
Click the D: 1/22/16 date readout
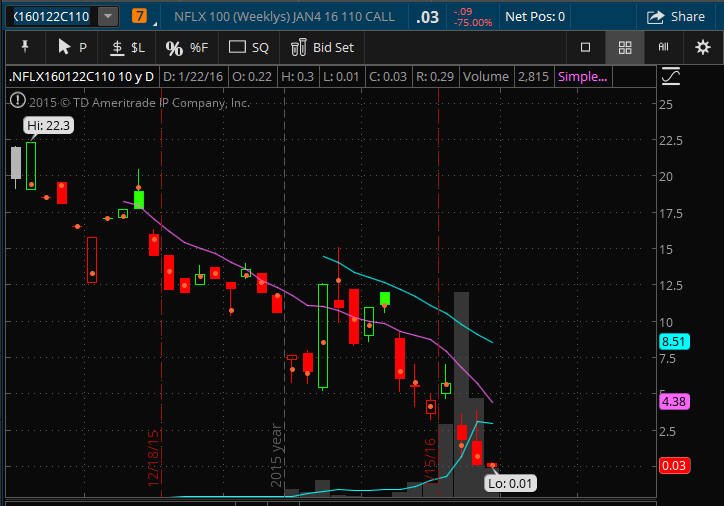coord(193,77)
